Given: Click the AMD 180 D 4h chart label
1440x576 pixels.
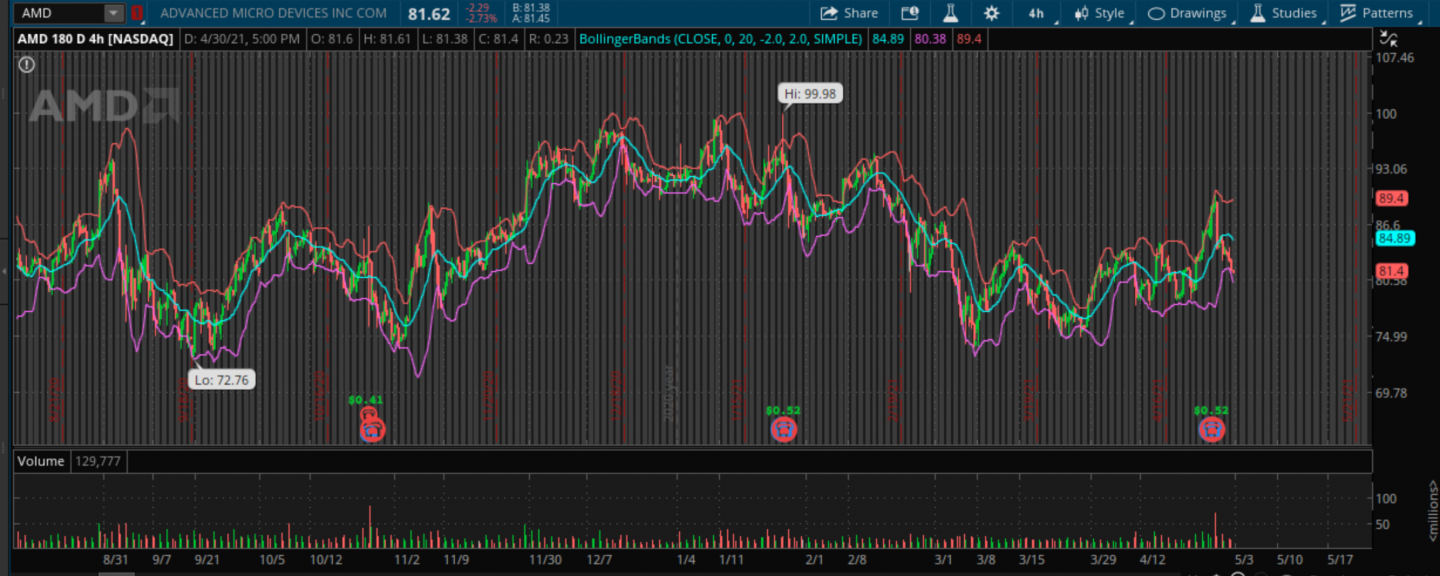Looking at the screenshot, I should pos(95,39).
